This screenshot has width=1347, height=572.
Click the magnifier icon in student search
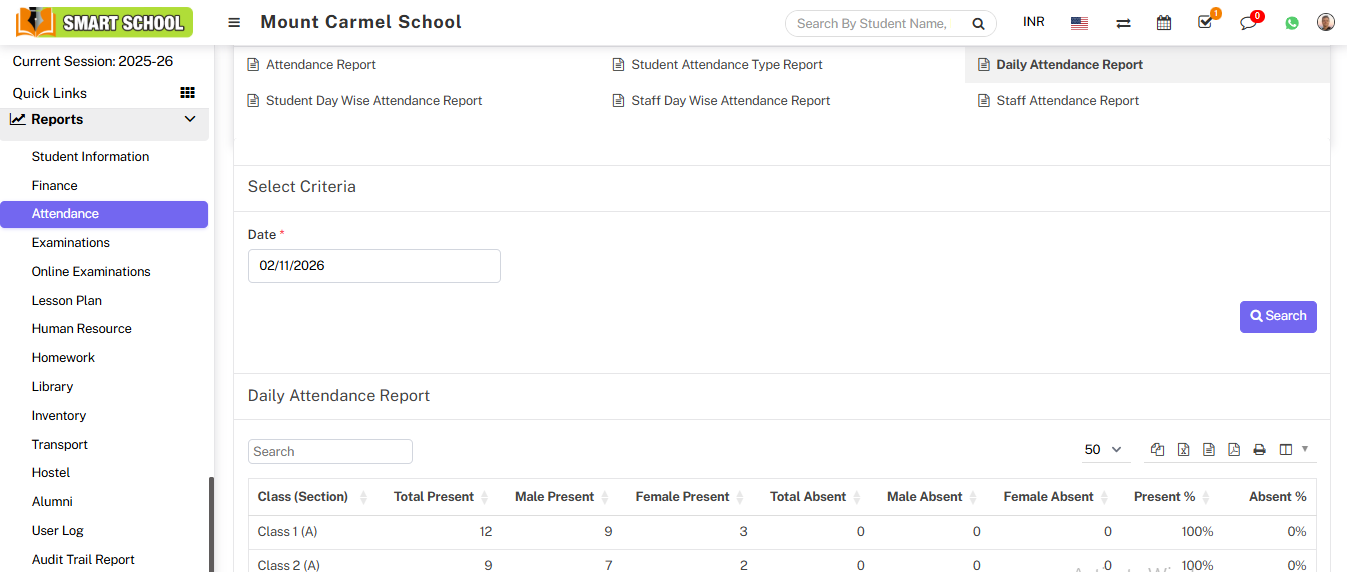coord(978,23)
